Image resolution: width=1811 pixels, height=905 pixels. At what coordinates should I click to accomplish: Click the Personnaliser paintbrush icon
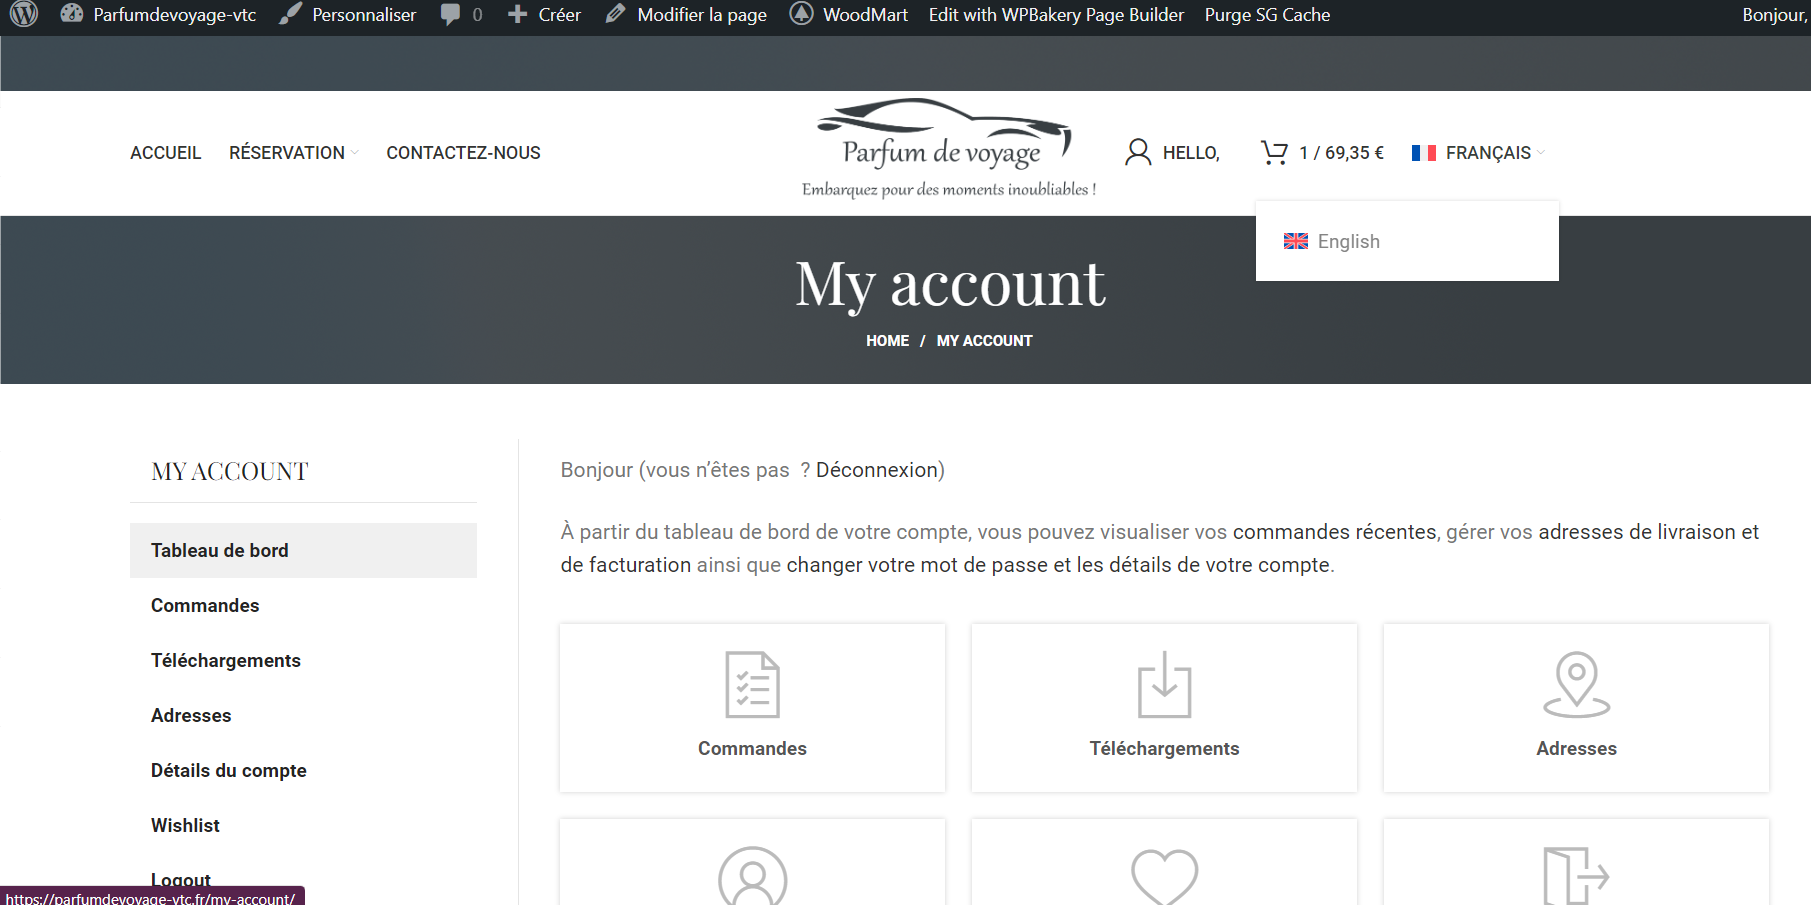pos(290,14)
